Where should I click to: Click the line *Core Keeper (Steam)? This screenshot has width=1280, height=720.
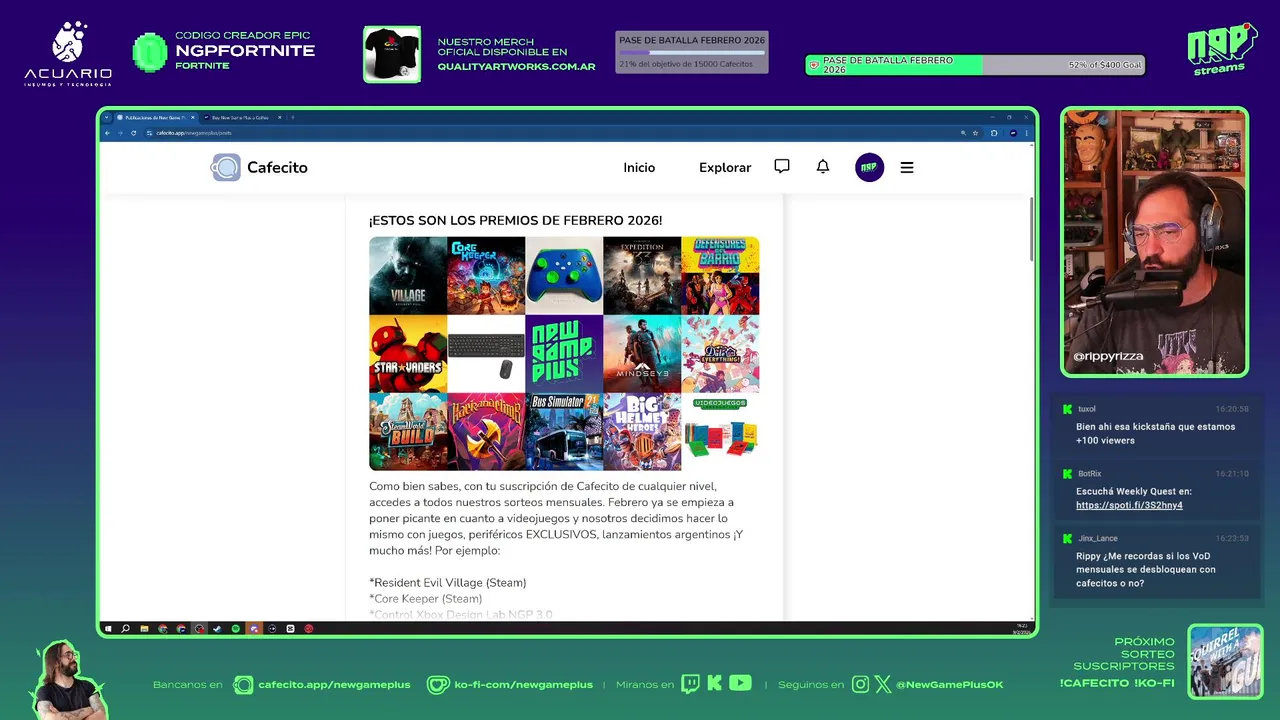click(x=425, y=598)
